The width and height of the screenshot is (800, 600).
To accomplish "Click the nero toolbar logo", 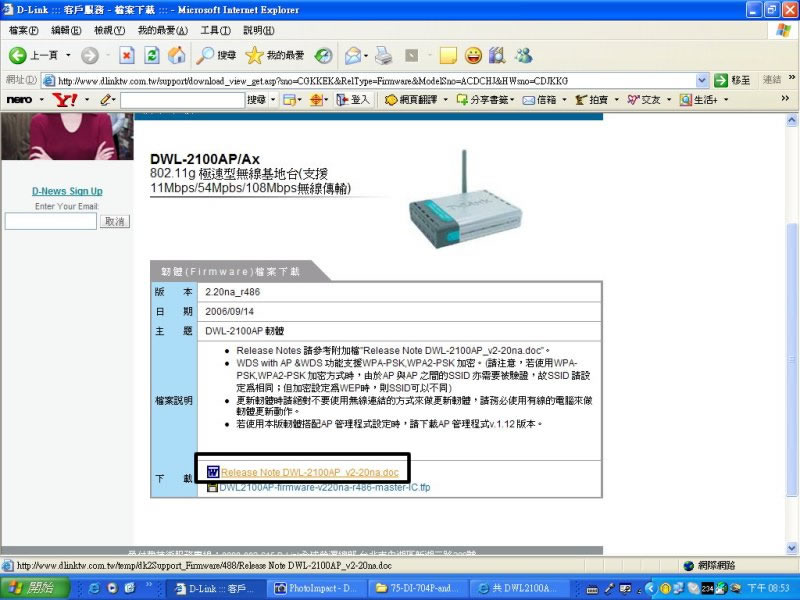I will 19,99.
